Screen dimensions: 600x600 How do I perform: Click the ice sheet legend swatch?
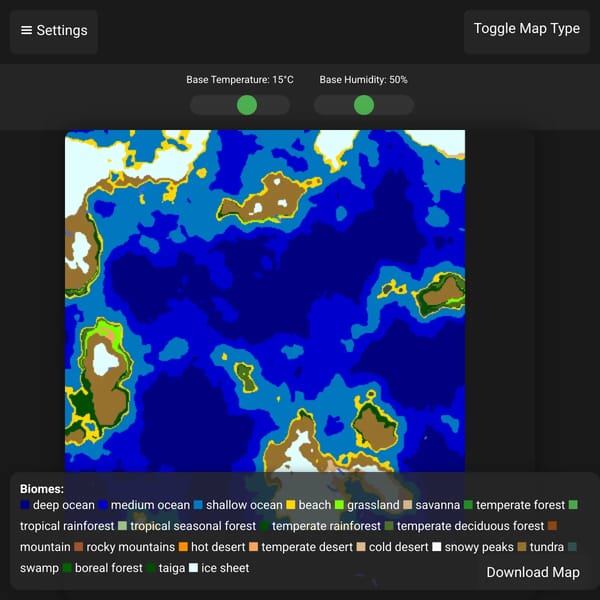[x=193, y=568]
